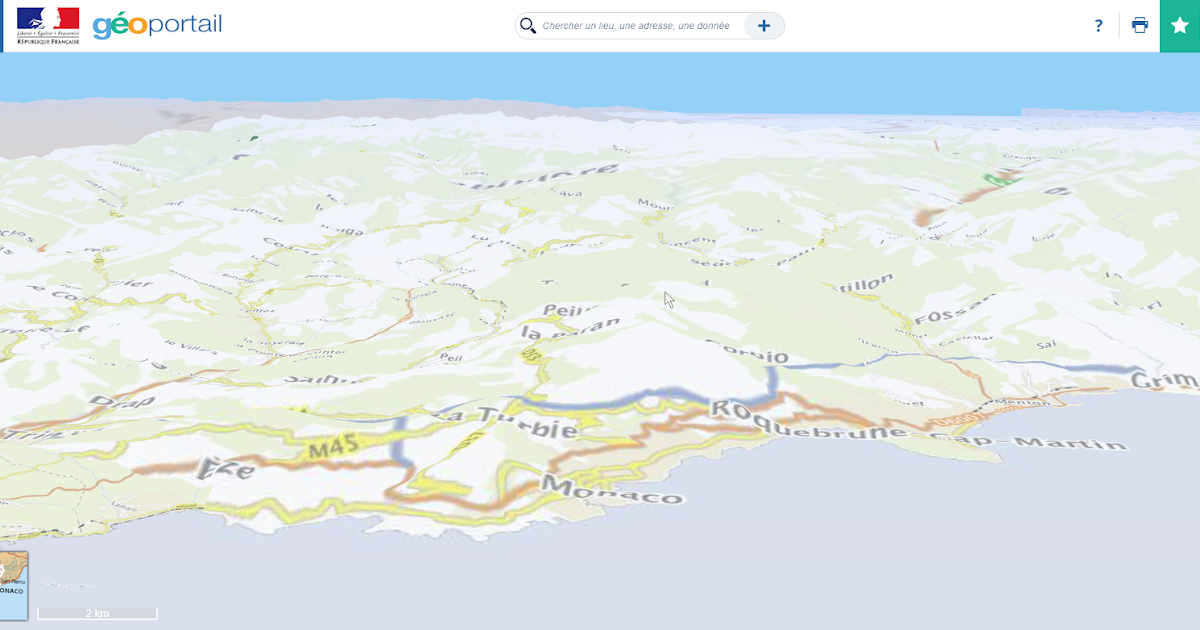Click the 2 km scale bar

click(97, 613)
